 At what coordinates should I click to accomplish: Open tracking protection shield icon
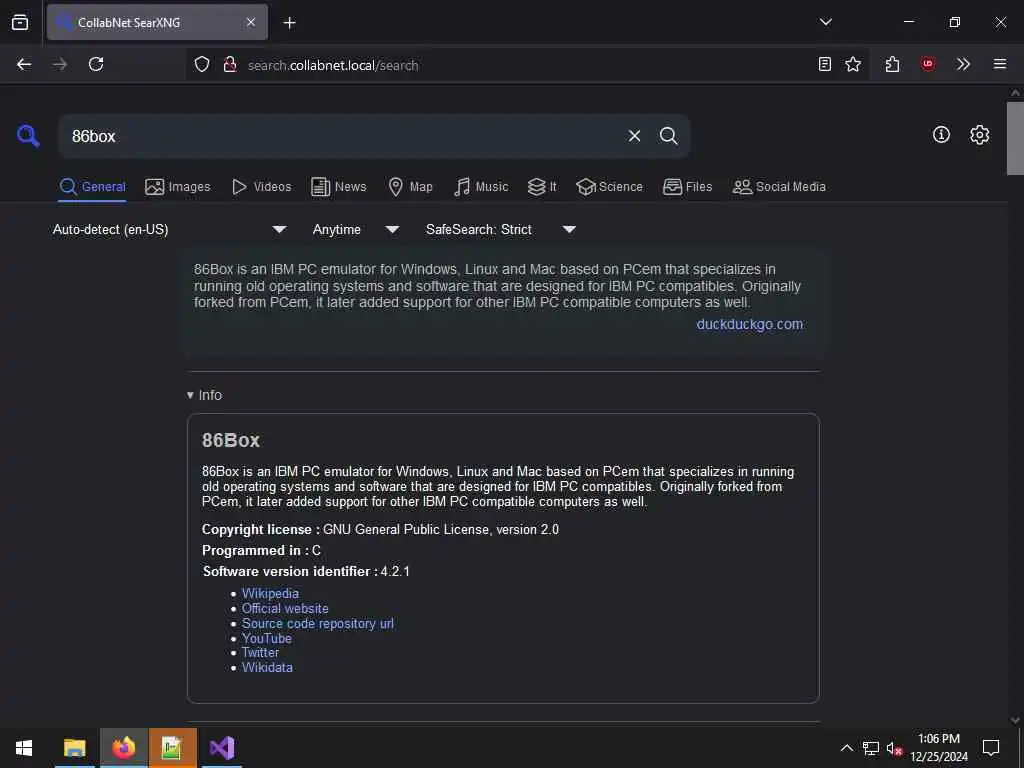click(x=202, y=64)
